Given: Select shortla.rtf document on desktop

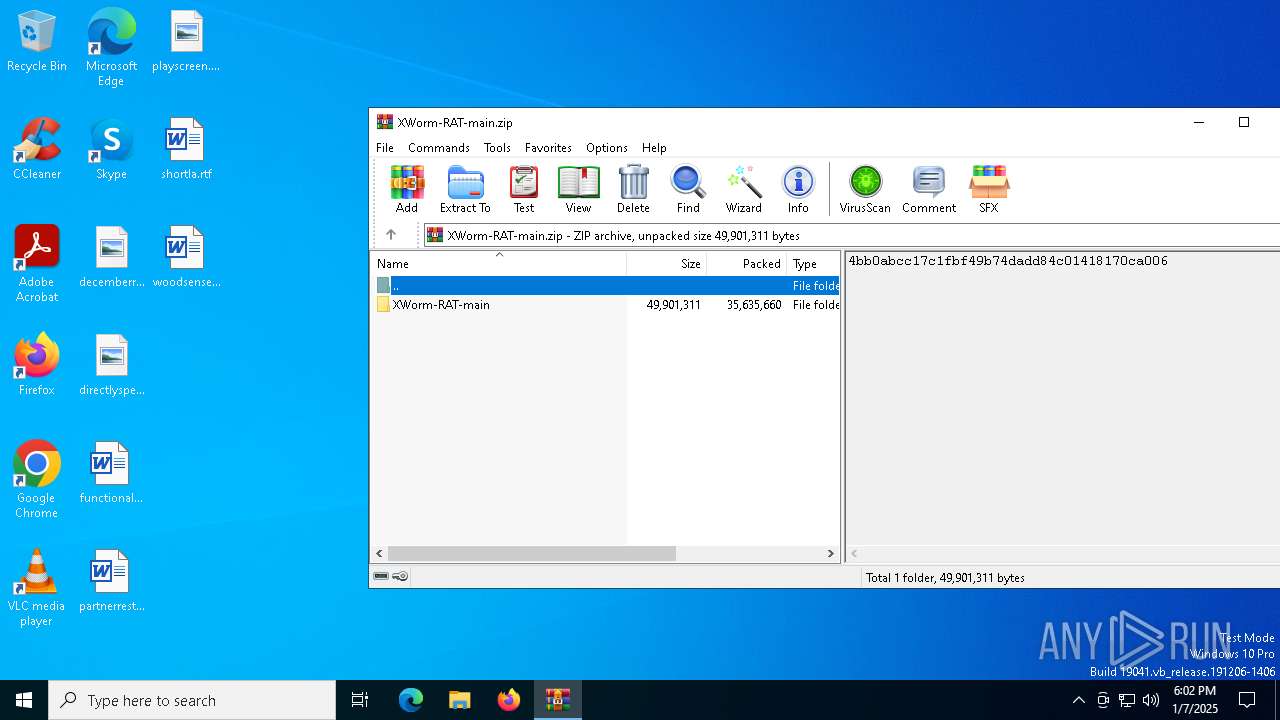Looking at the screenshot, I should pos(186,150).
